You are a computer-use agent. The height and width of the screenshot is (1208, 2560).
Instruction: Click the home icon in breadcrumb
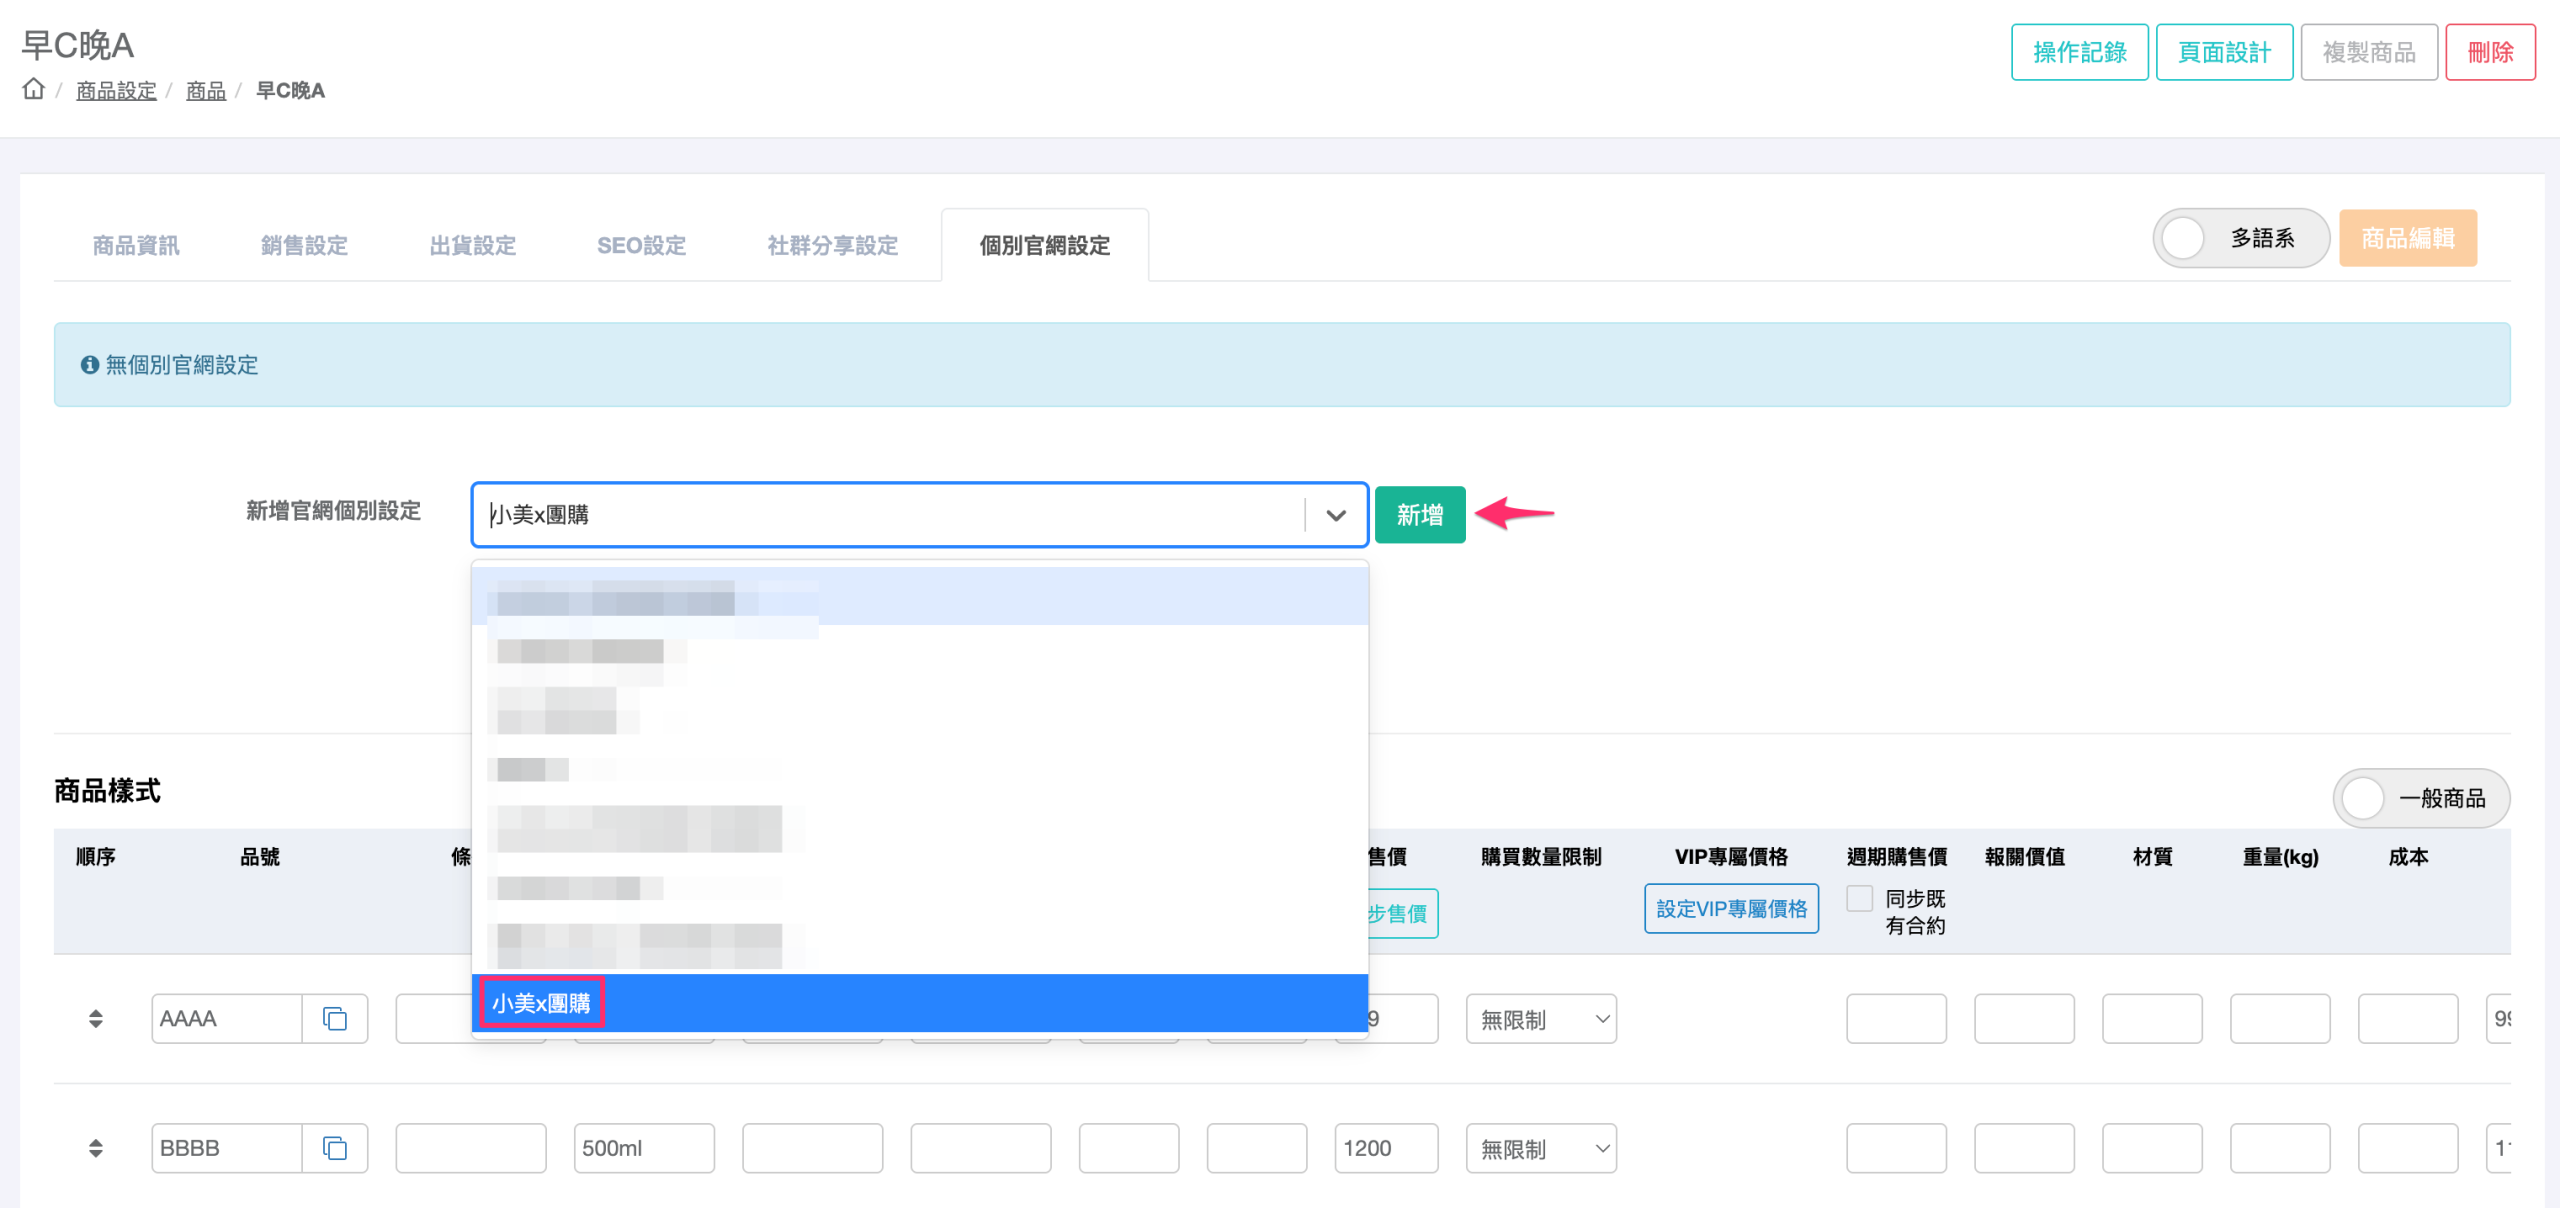(x=34, y=90)
